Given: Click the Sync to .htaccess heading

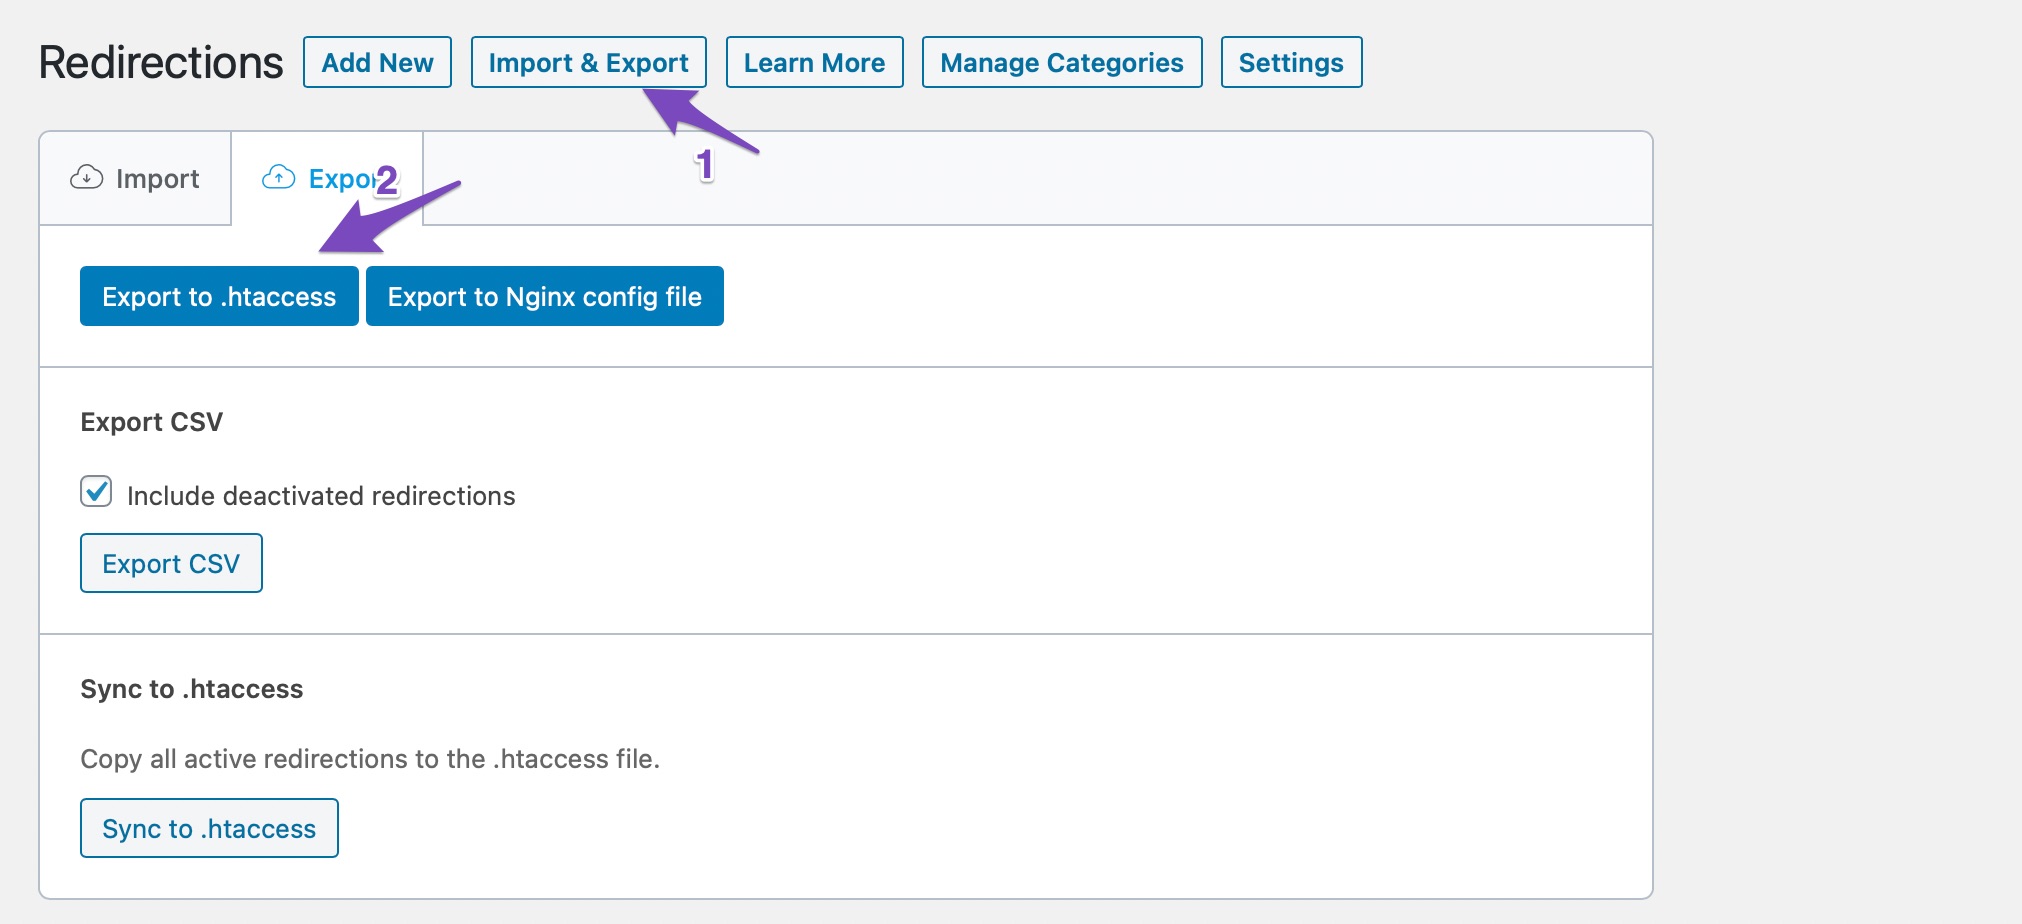Looking at the screenshot, I should [191, 689].
